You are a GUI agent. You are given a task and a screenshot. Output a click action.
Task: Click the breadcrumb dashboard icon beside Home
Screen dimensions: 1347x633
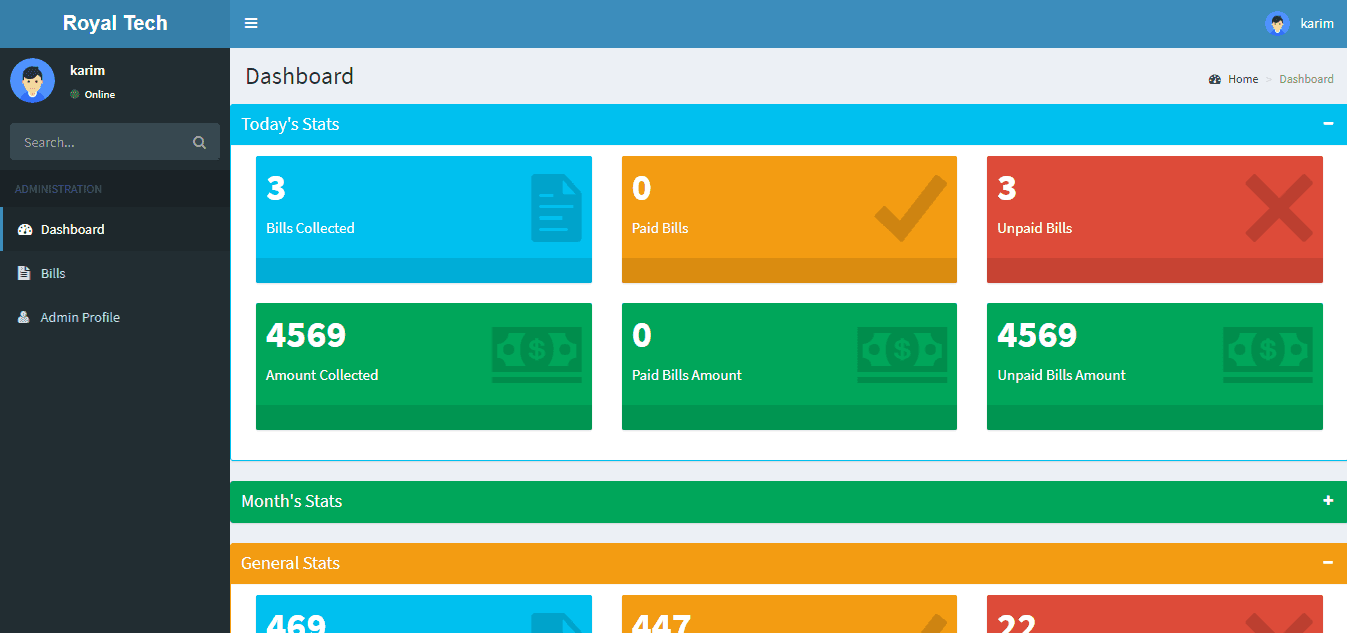coord(1215,79)
